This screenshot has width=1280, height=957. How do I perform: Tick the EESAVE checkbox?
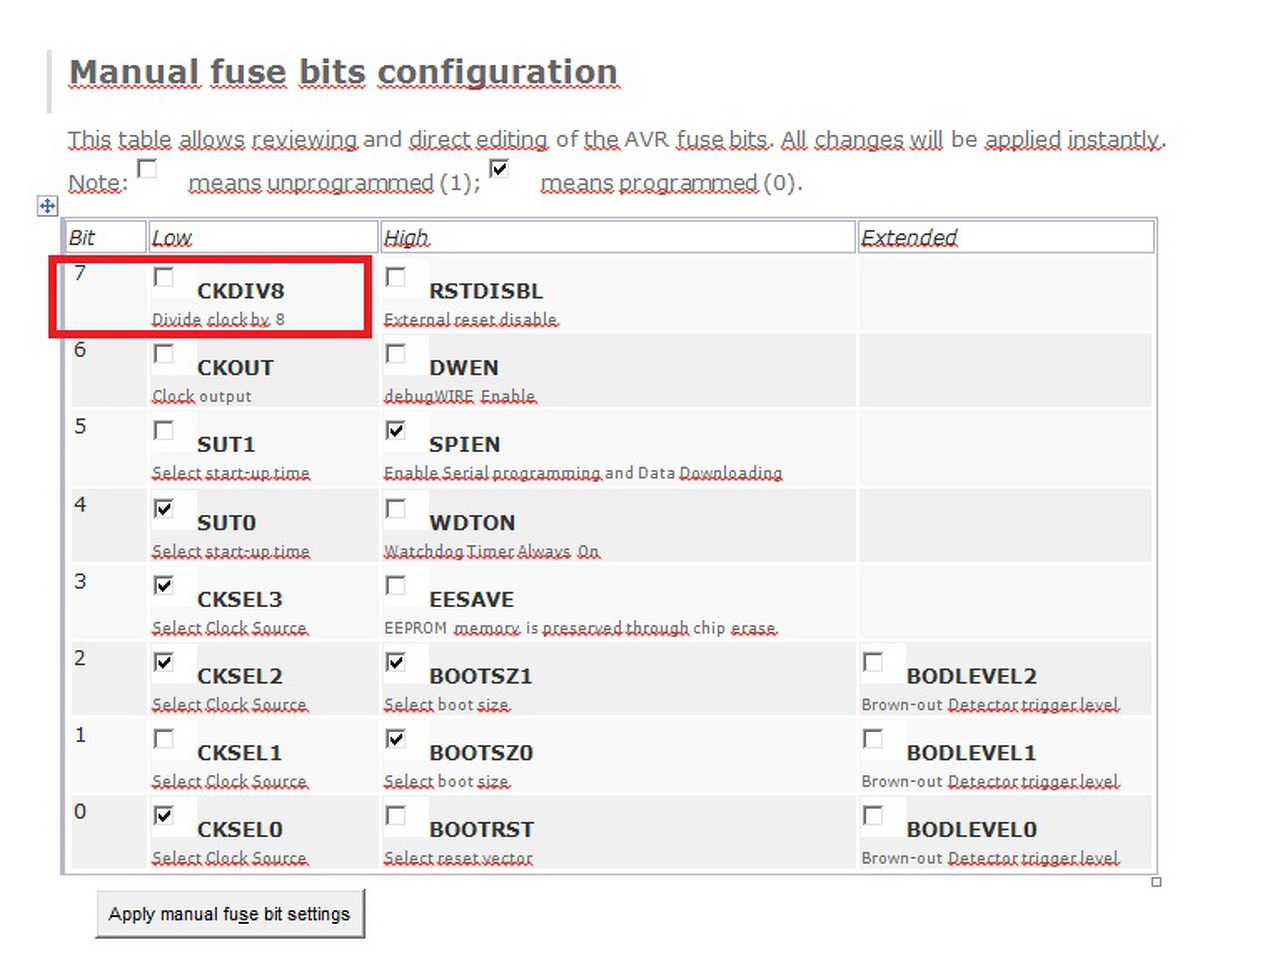[396, 585]
